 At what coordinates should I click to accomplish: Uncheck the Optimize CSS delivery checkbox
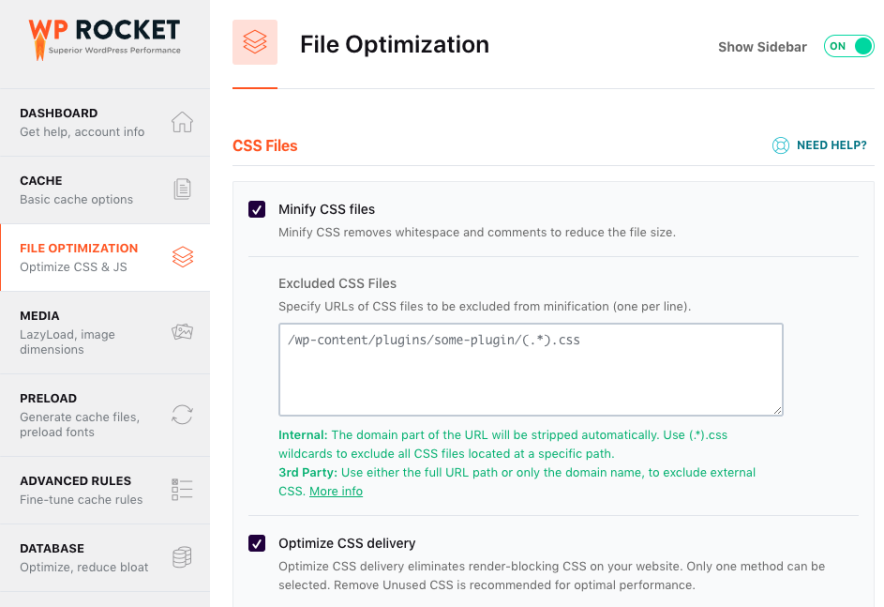(257, 543)
